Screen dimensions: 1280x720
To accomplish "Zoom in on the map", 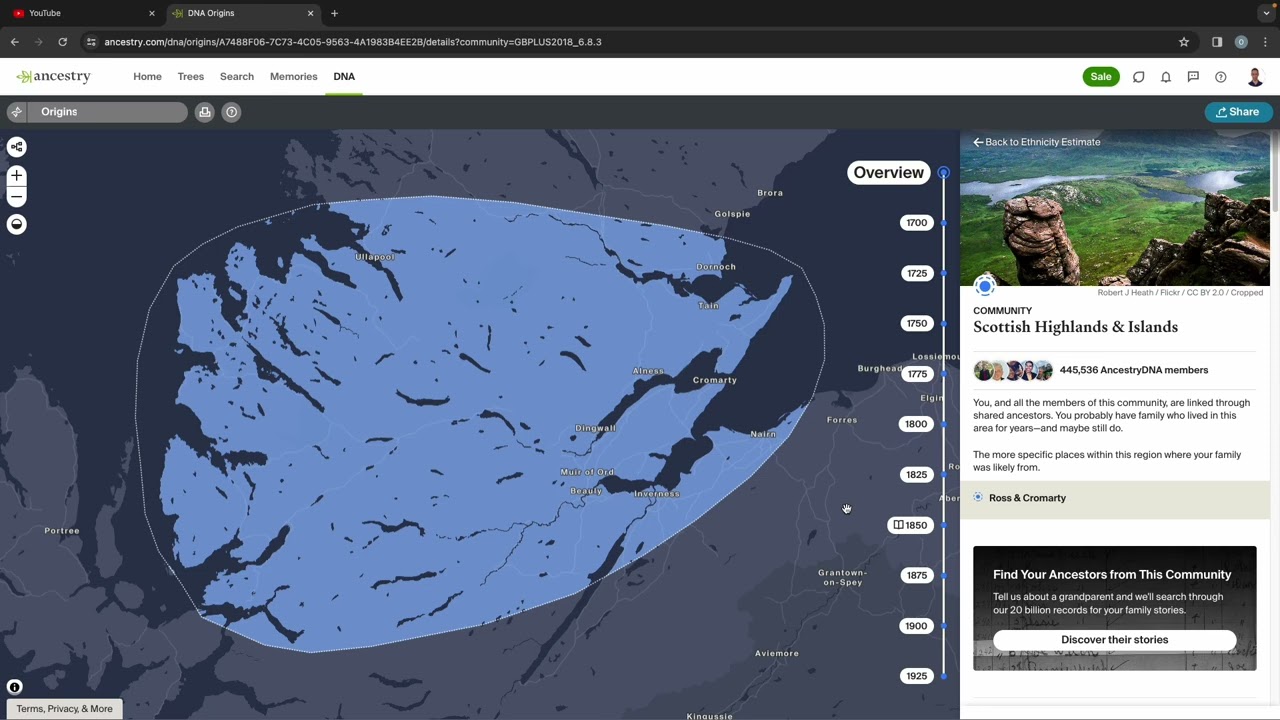I will click(x=16, y=176).
